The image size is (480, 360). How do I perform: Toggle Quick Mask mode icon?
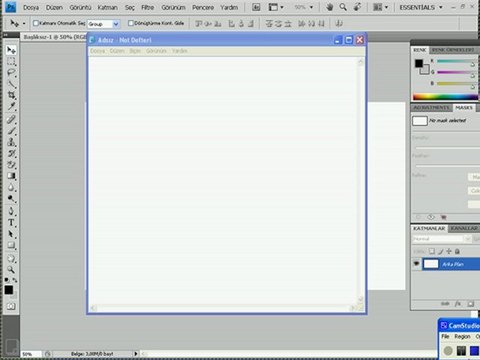[x=11, y=306]
